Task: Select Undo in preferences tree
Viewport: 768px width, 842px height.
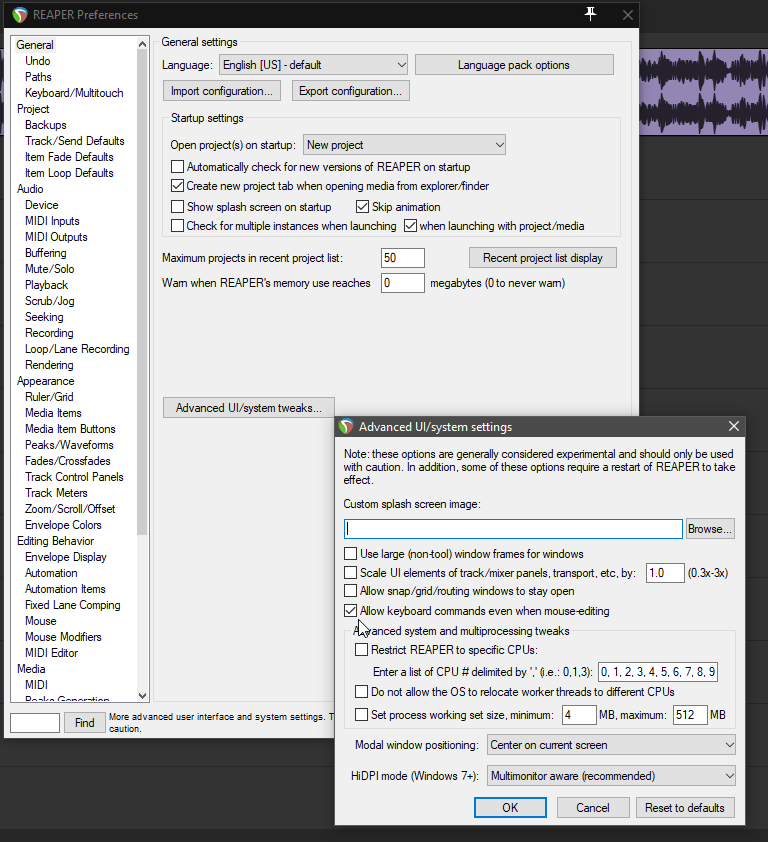Action: point(38,61)
